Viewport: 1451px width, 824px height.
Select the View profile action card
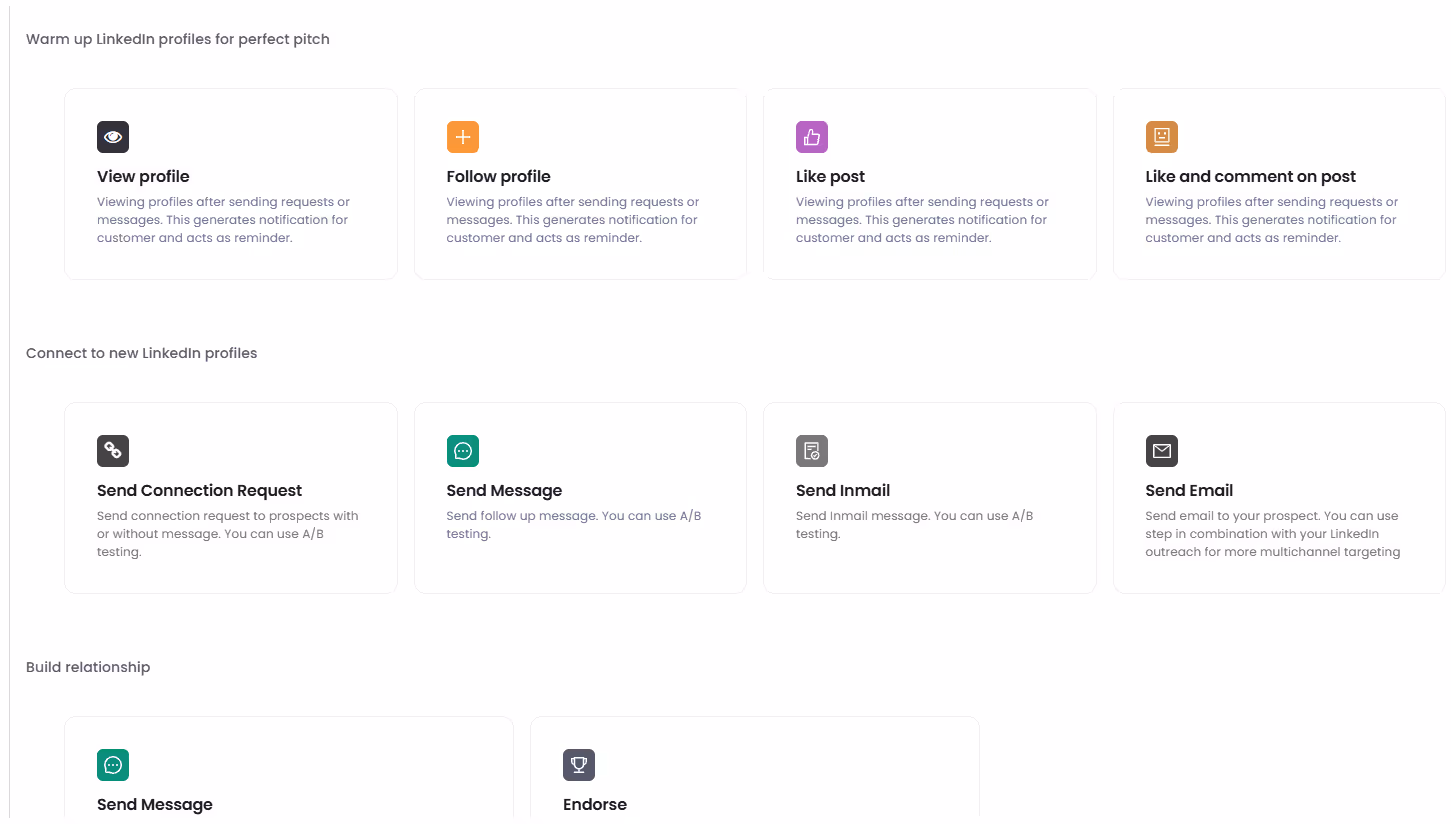(231, 184)
